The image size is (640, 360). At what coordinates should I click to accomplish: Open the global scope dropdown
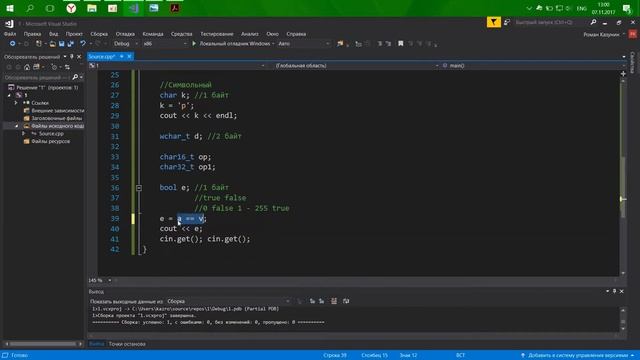coord(356,66)
